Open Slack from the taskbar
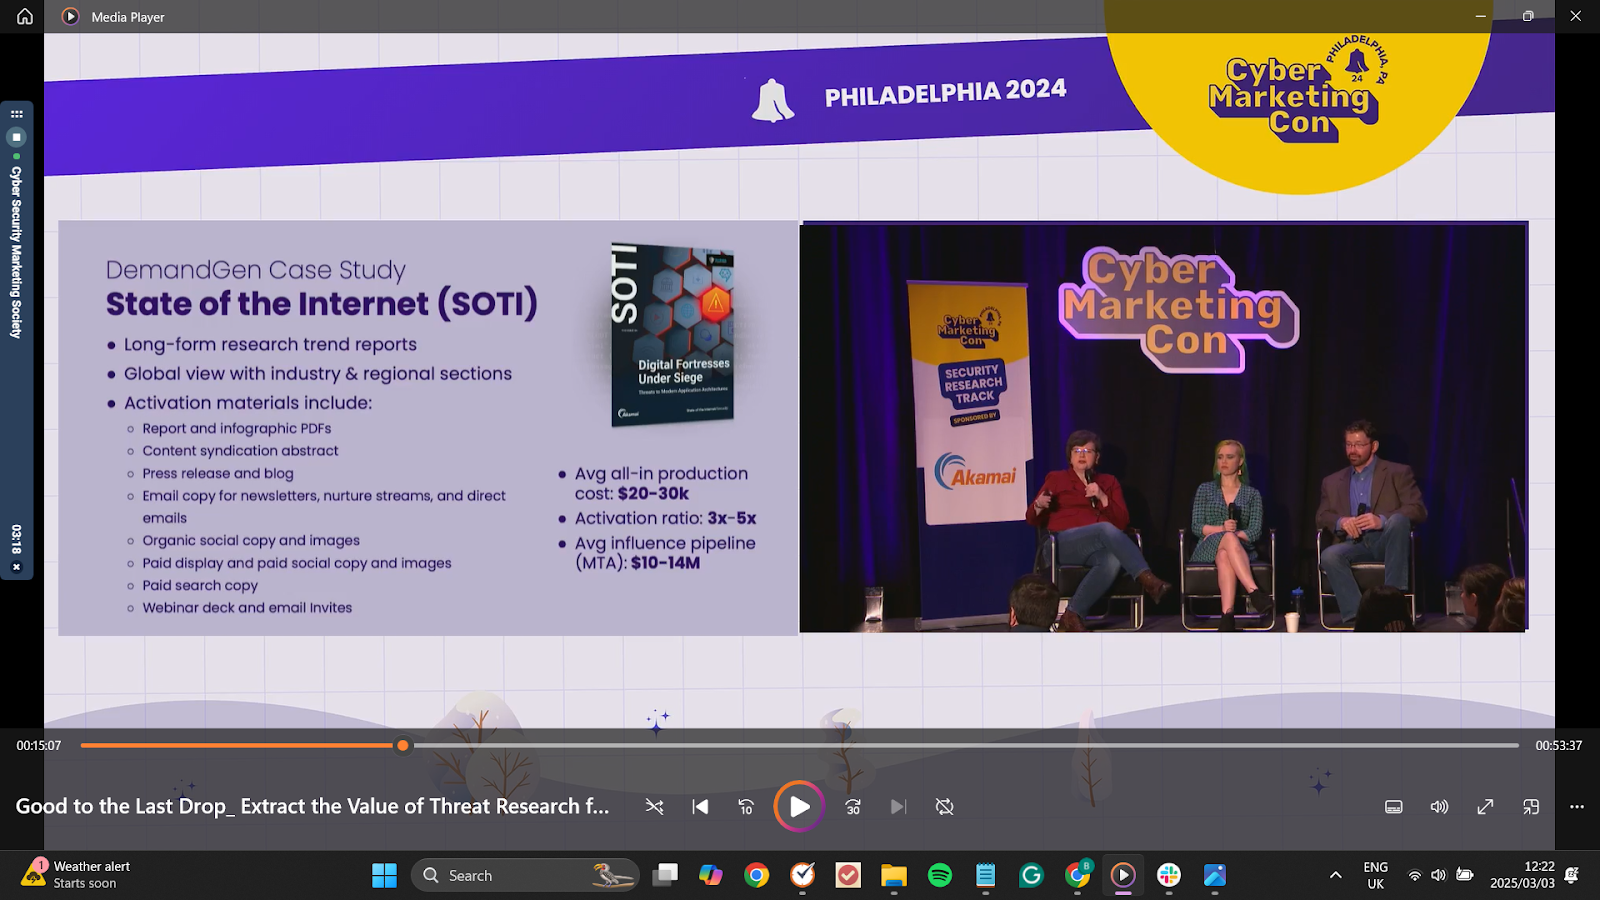This screenshot has height=900, width=1600. pos(1169,875)
